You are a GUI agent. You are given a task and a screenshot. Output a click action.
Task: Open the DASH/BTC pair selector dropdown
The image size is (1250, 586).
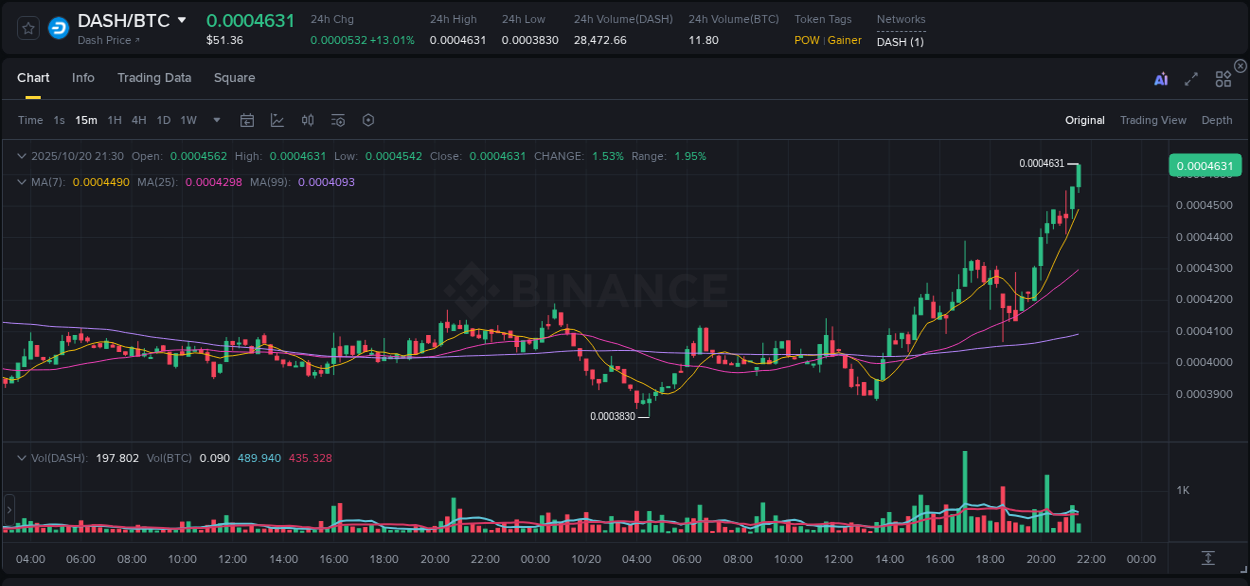coord(181,19)
